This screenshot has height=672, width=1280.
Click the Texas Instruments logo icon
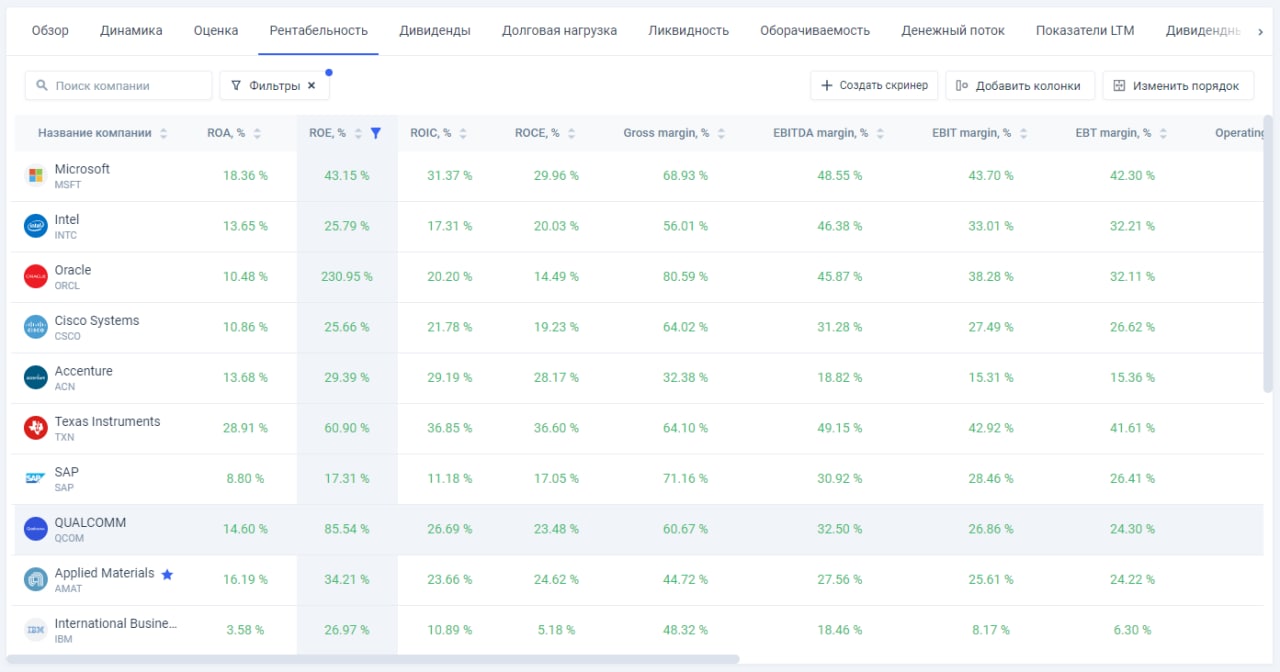click(36, 428)
